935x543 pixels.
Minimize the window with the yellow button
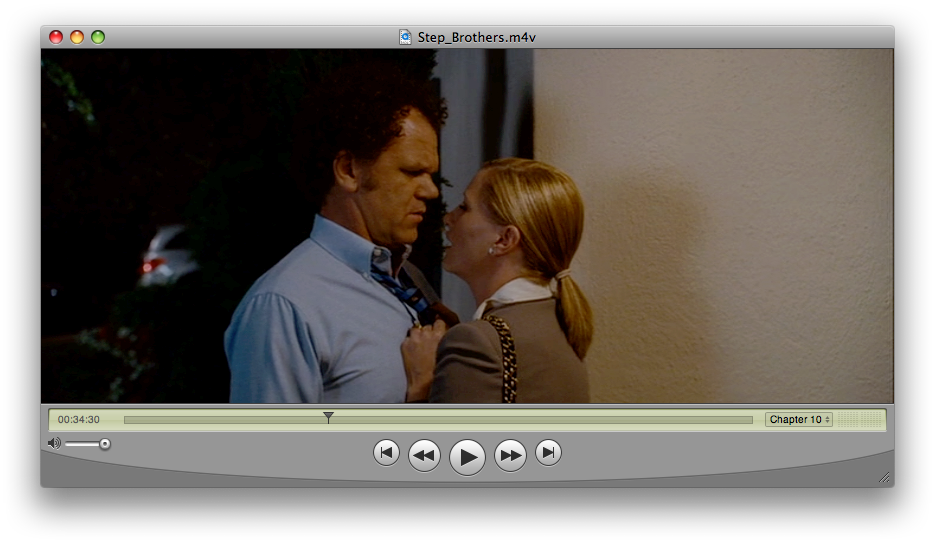[x=77, y=37]
